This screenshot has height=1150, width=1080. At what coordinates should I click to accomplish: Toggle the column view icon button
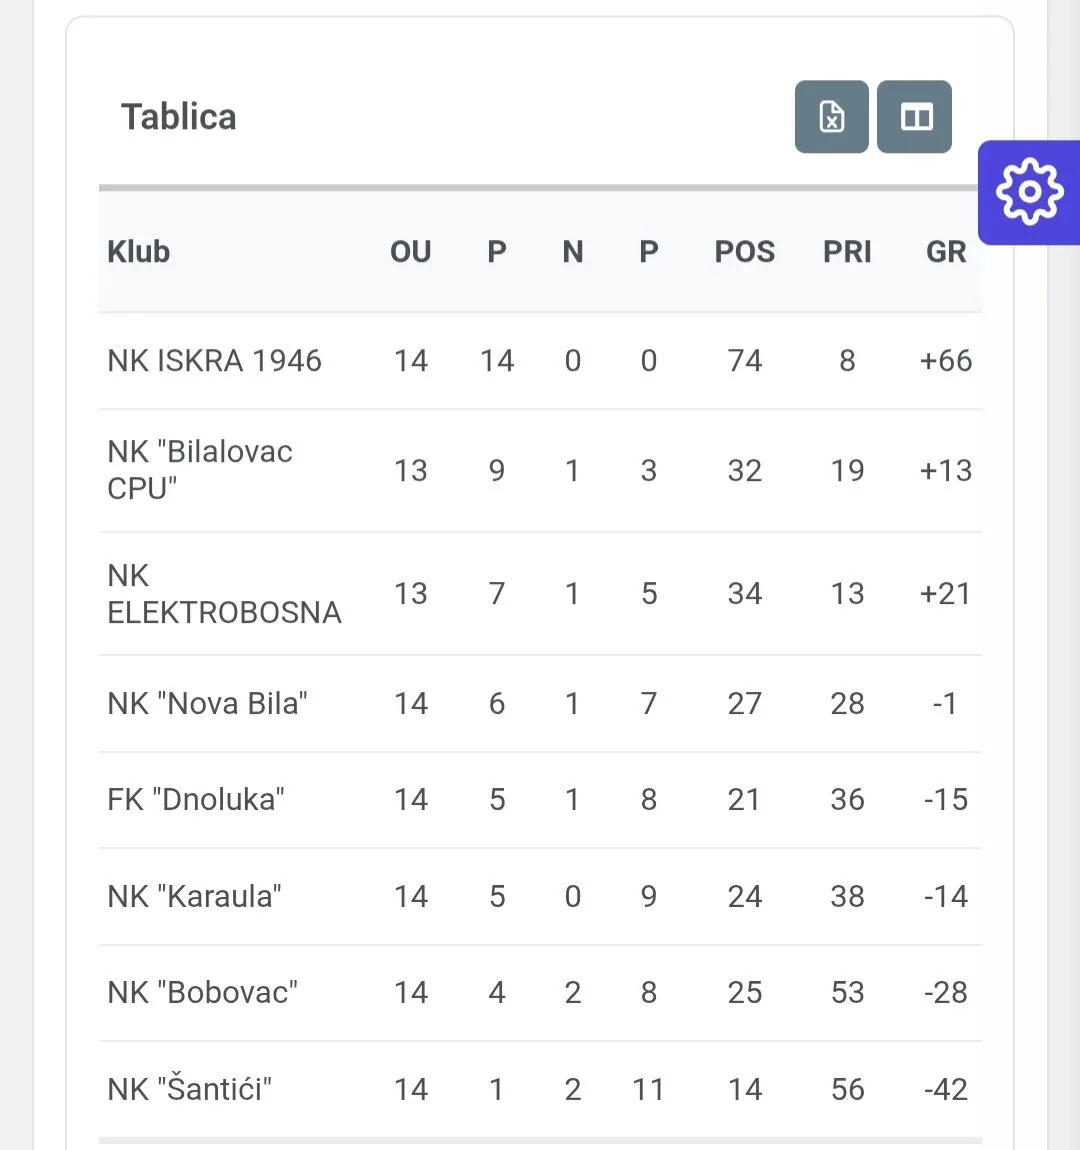[914, 117]
